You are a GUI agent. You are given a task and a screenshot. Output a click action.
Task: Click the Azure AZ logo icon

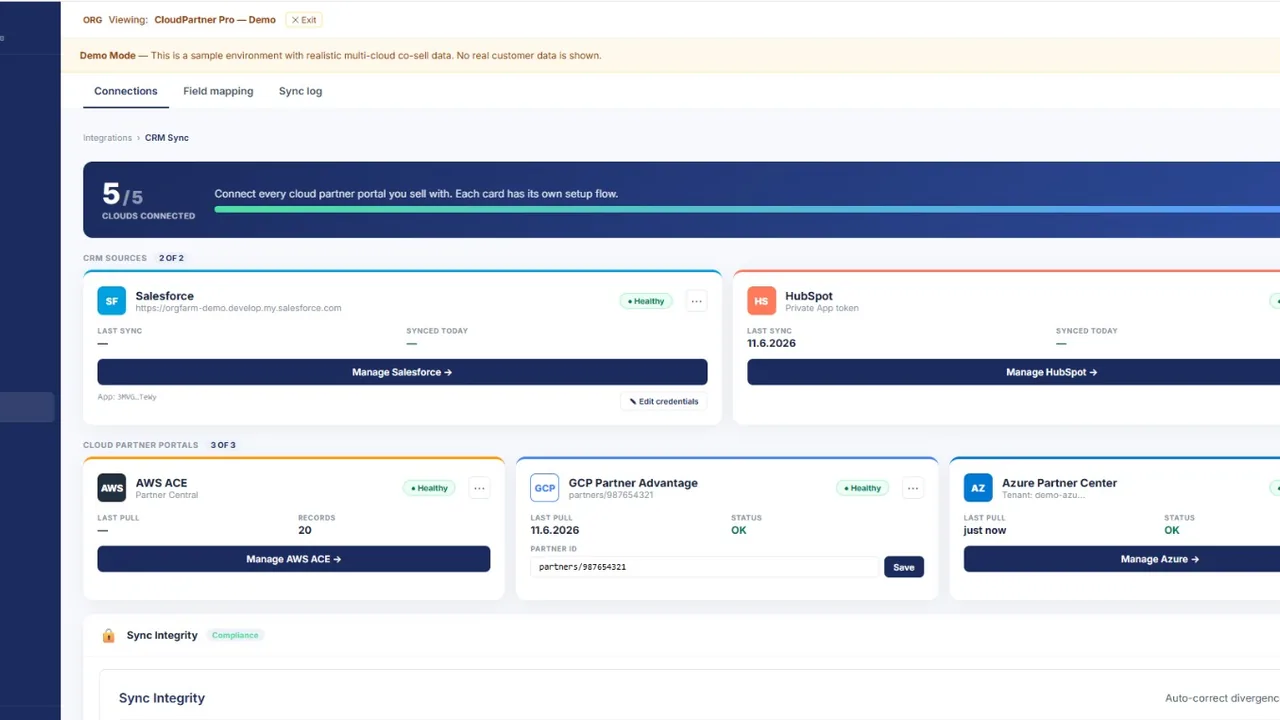[x=978, y=488]
